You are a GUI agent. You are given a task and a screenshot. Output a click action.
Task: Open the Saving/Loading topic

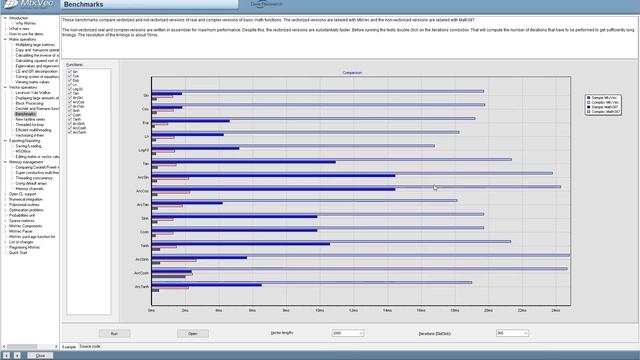[x=28, y=146]
